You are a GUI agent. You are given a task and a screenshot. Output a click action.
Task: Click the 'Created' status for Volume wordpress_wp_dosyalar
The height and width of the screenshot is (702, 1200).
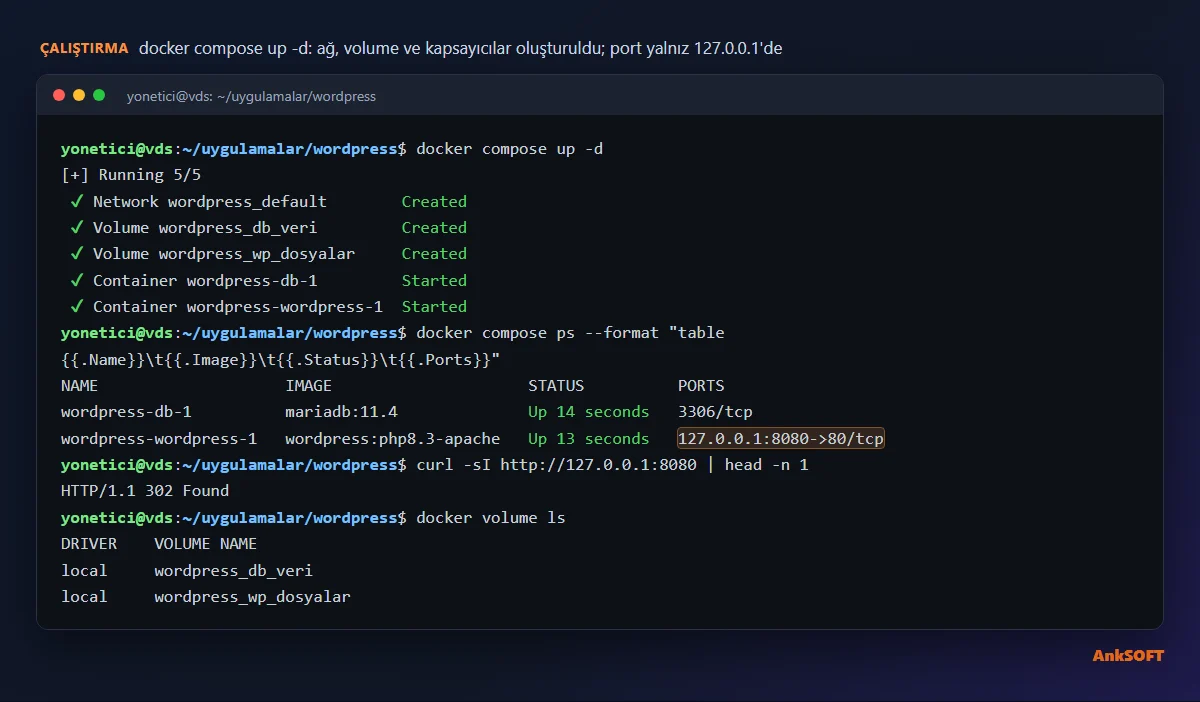(x=434, y=254)
